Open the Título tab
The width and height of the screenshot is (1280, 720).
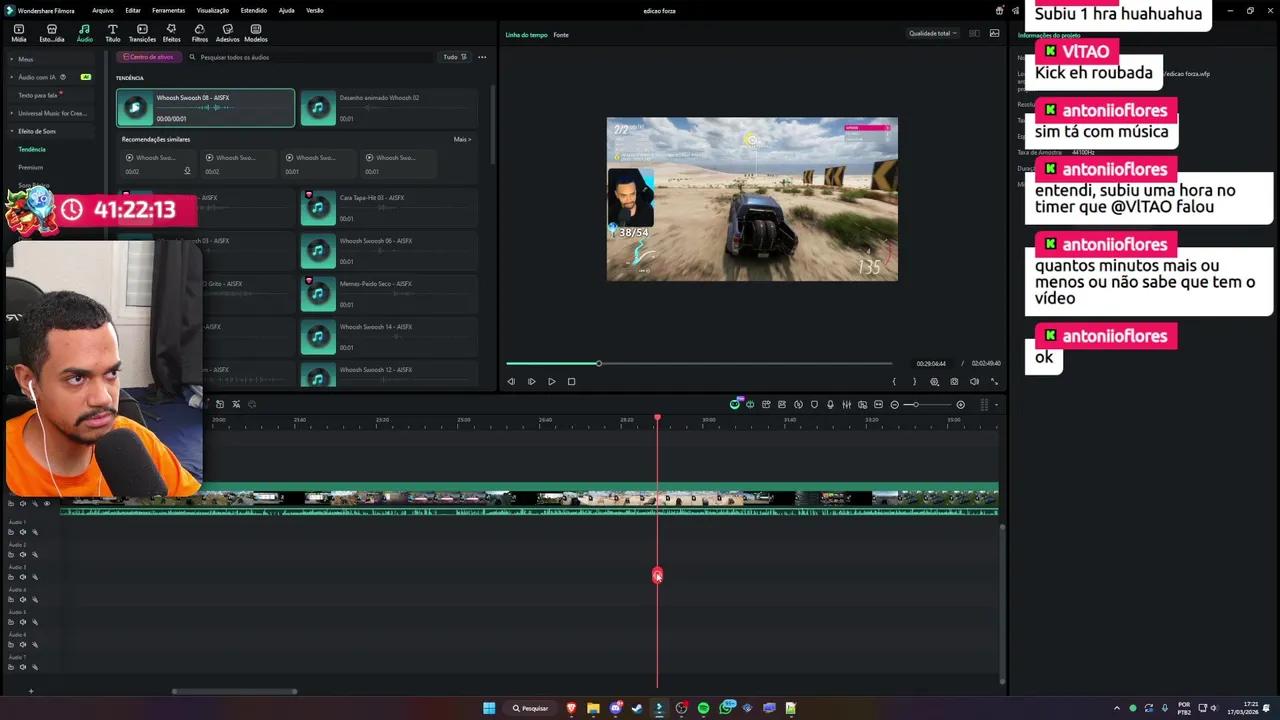coord(112,33)
